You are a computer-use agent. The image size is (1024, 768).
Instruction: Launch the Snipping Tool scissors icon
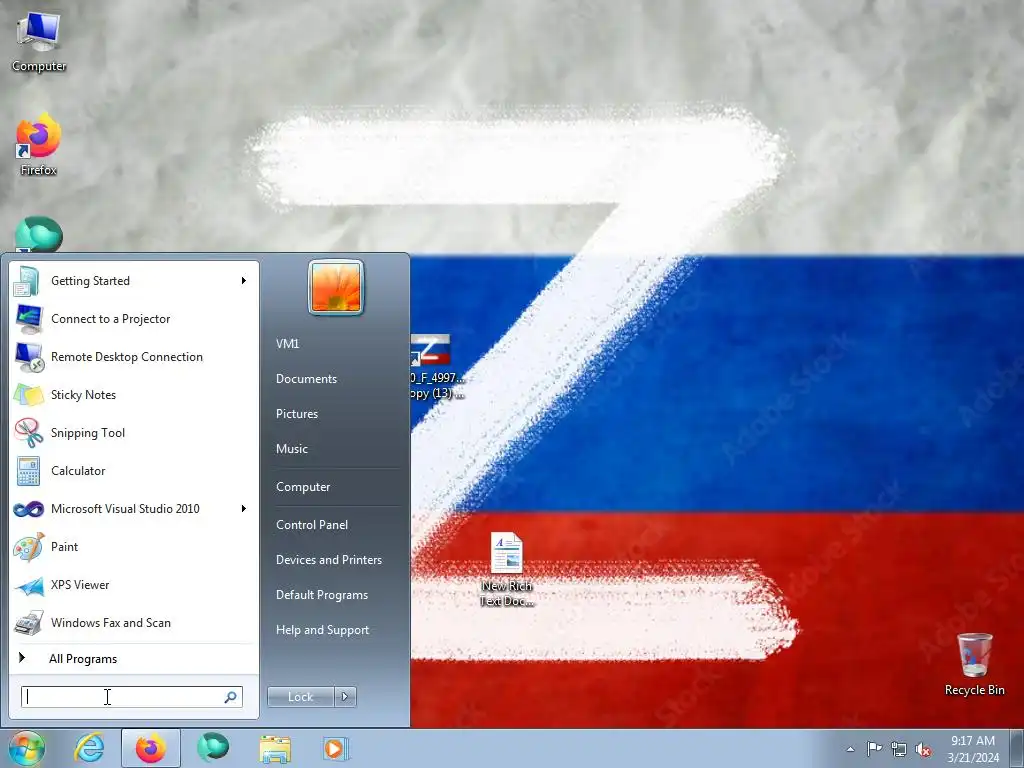(28, 433)
